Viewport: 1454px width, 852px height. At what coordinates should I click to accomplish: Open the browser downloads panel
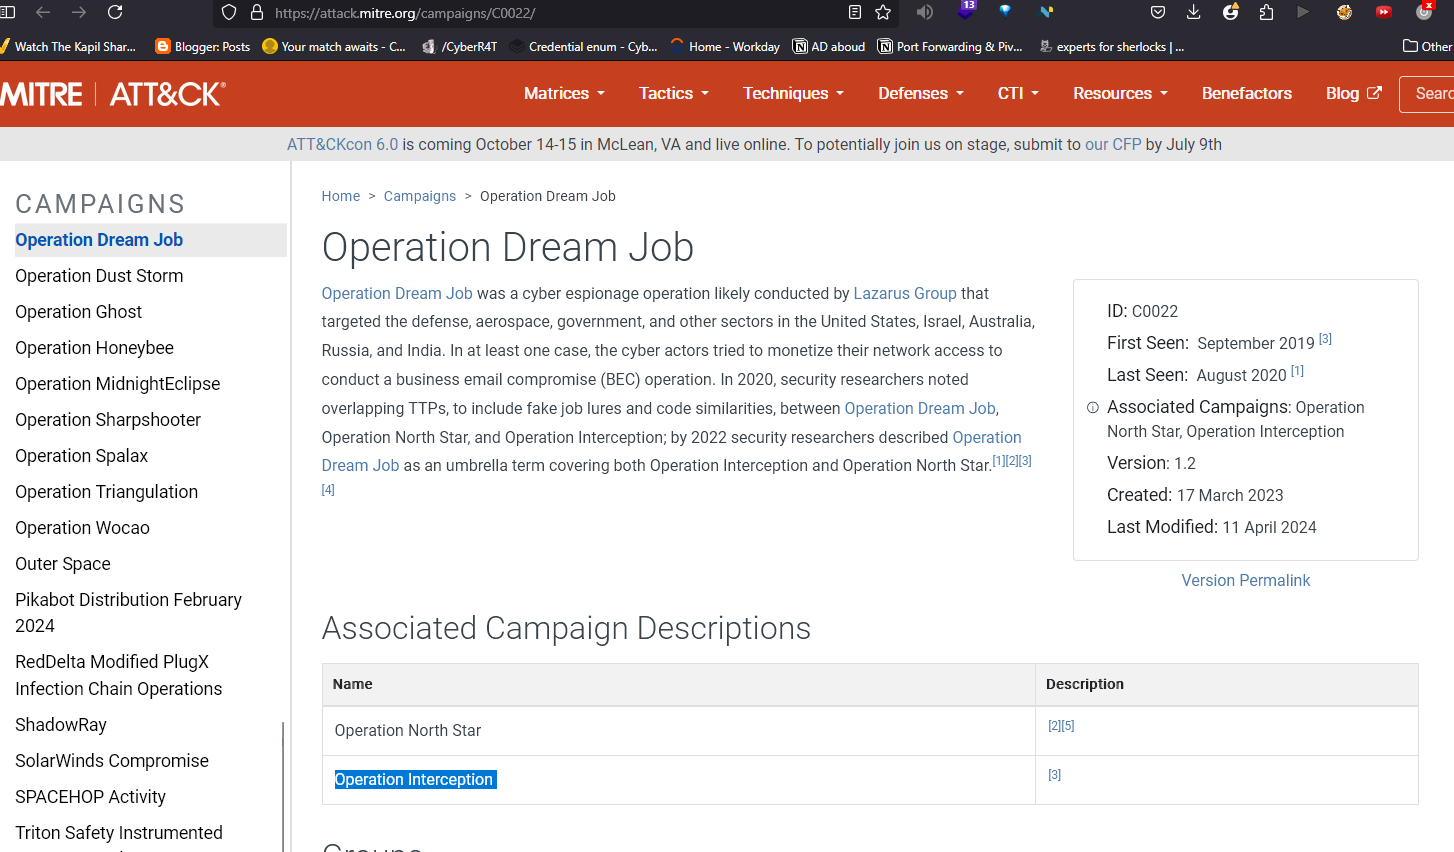click(1194, 12)
